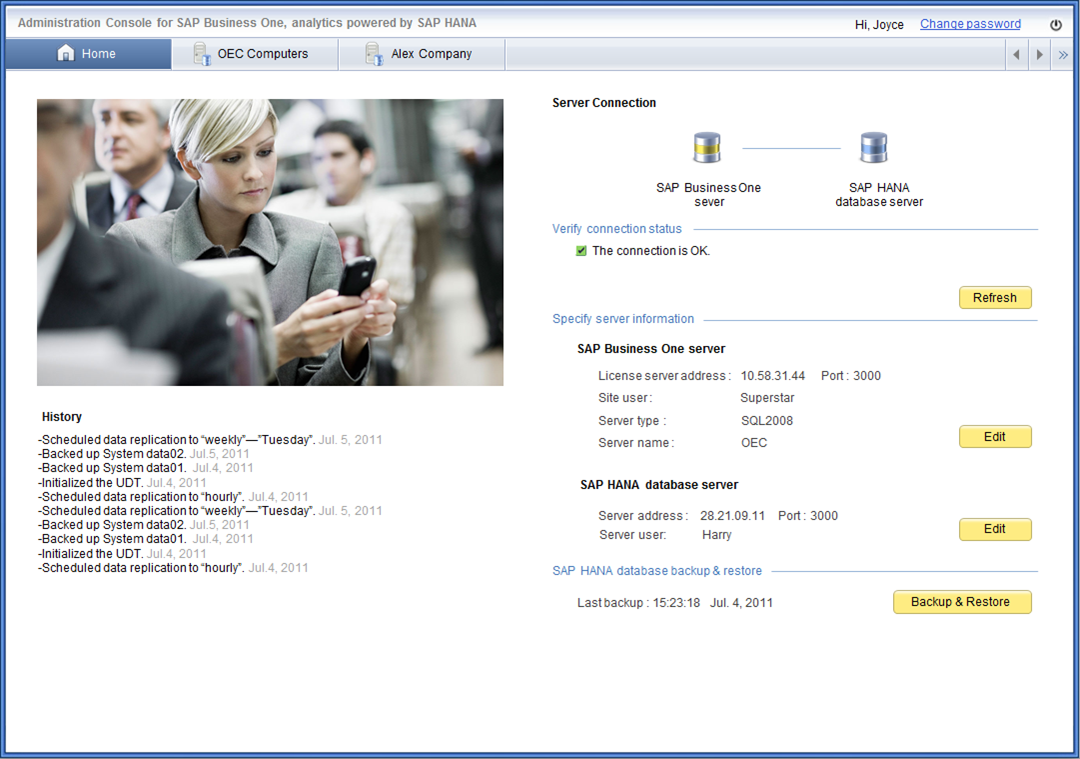This screenshot has width=1080, height=759.
Task: Open the Change password link
Action: coord(970,23)
